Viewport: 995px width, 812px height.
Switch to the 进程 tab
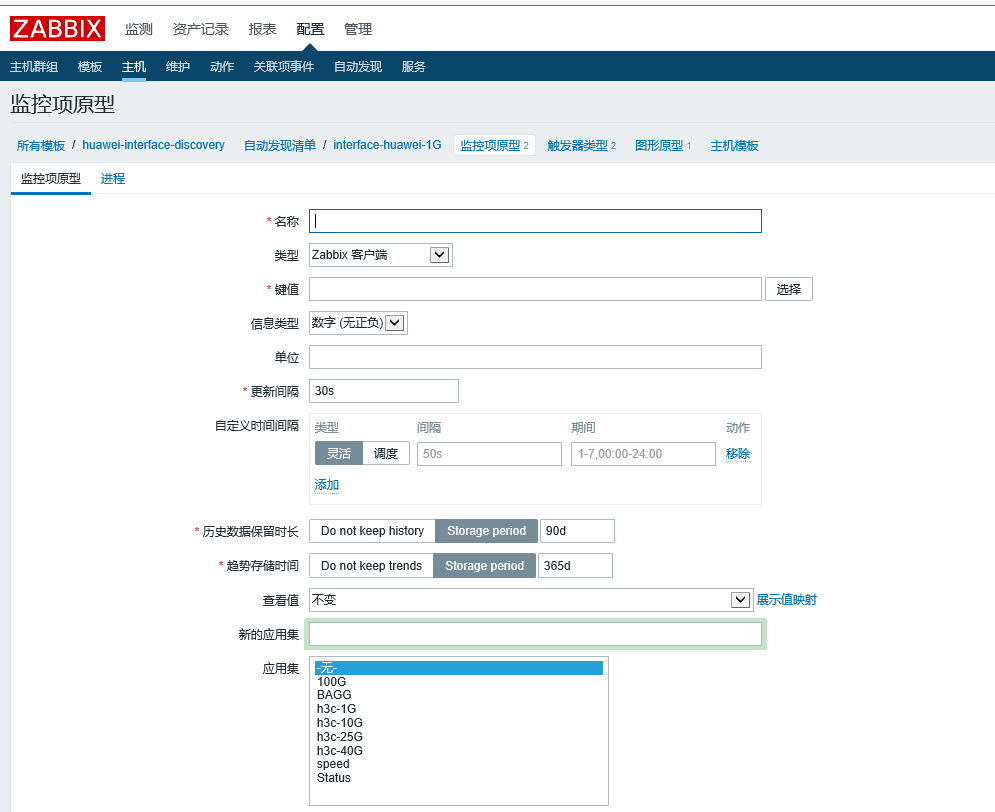112,179
